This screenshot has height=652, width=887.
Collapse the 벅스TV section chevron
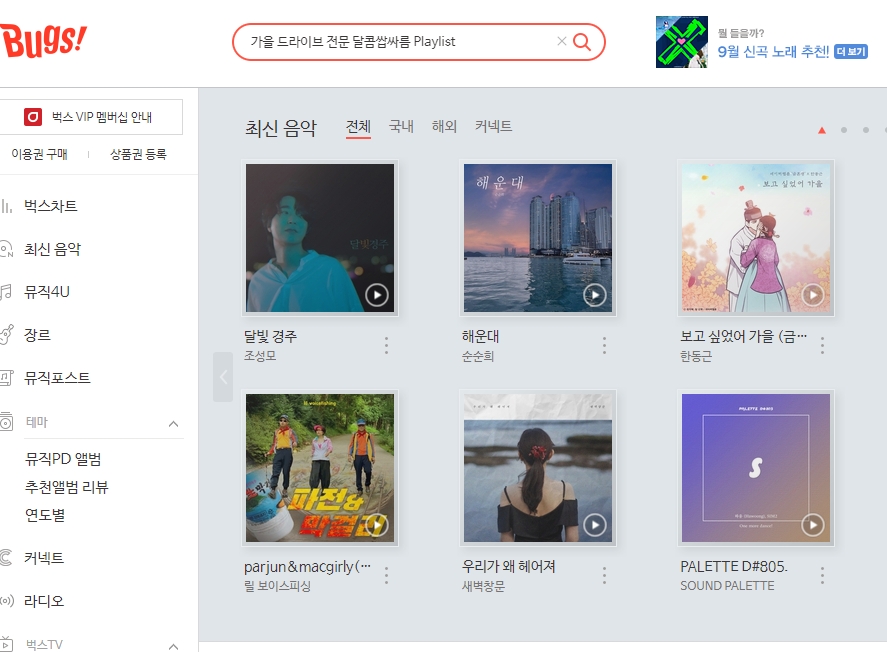tap(174, 646)
